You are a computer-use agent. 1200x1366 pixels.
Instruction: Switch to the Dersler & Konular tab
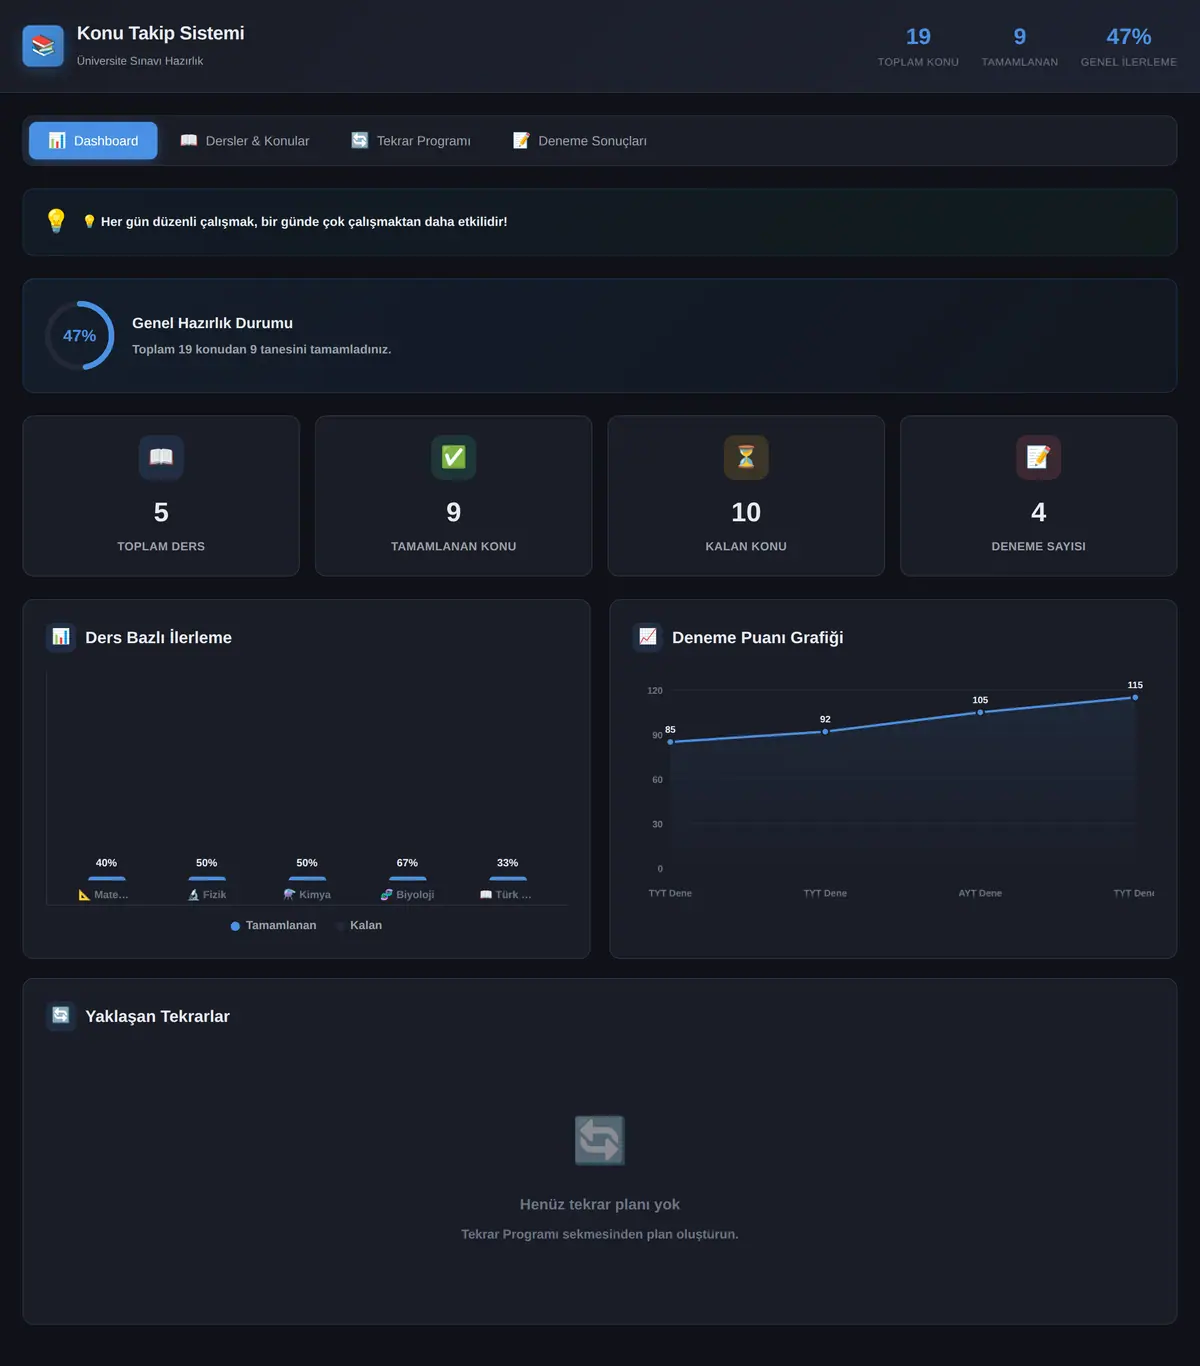[245, 141]
